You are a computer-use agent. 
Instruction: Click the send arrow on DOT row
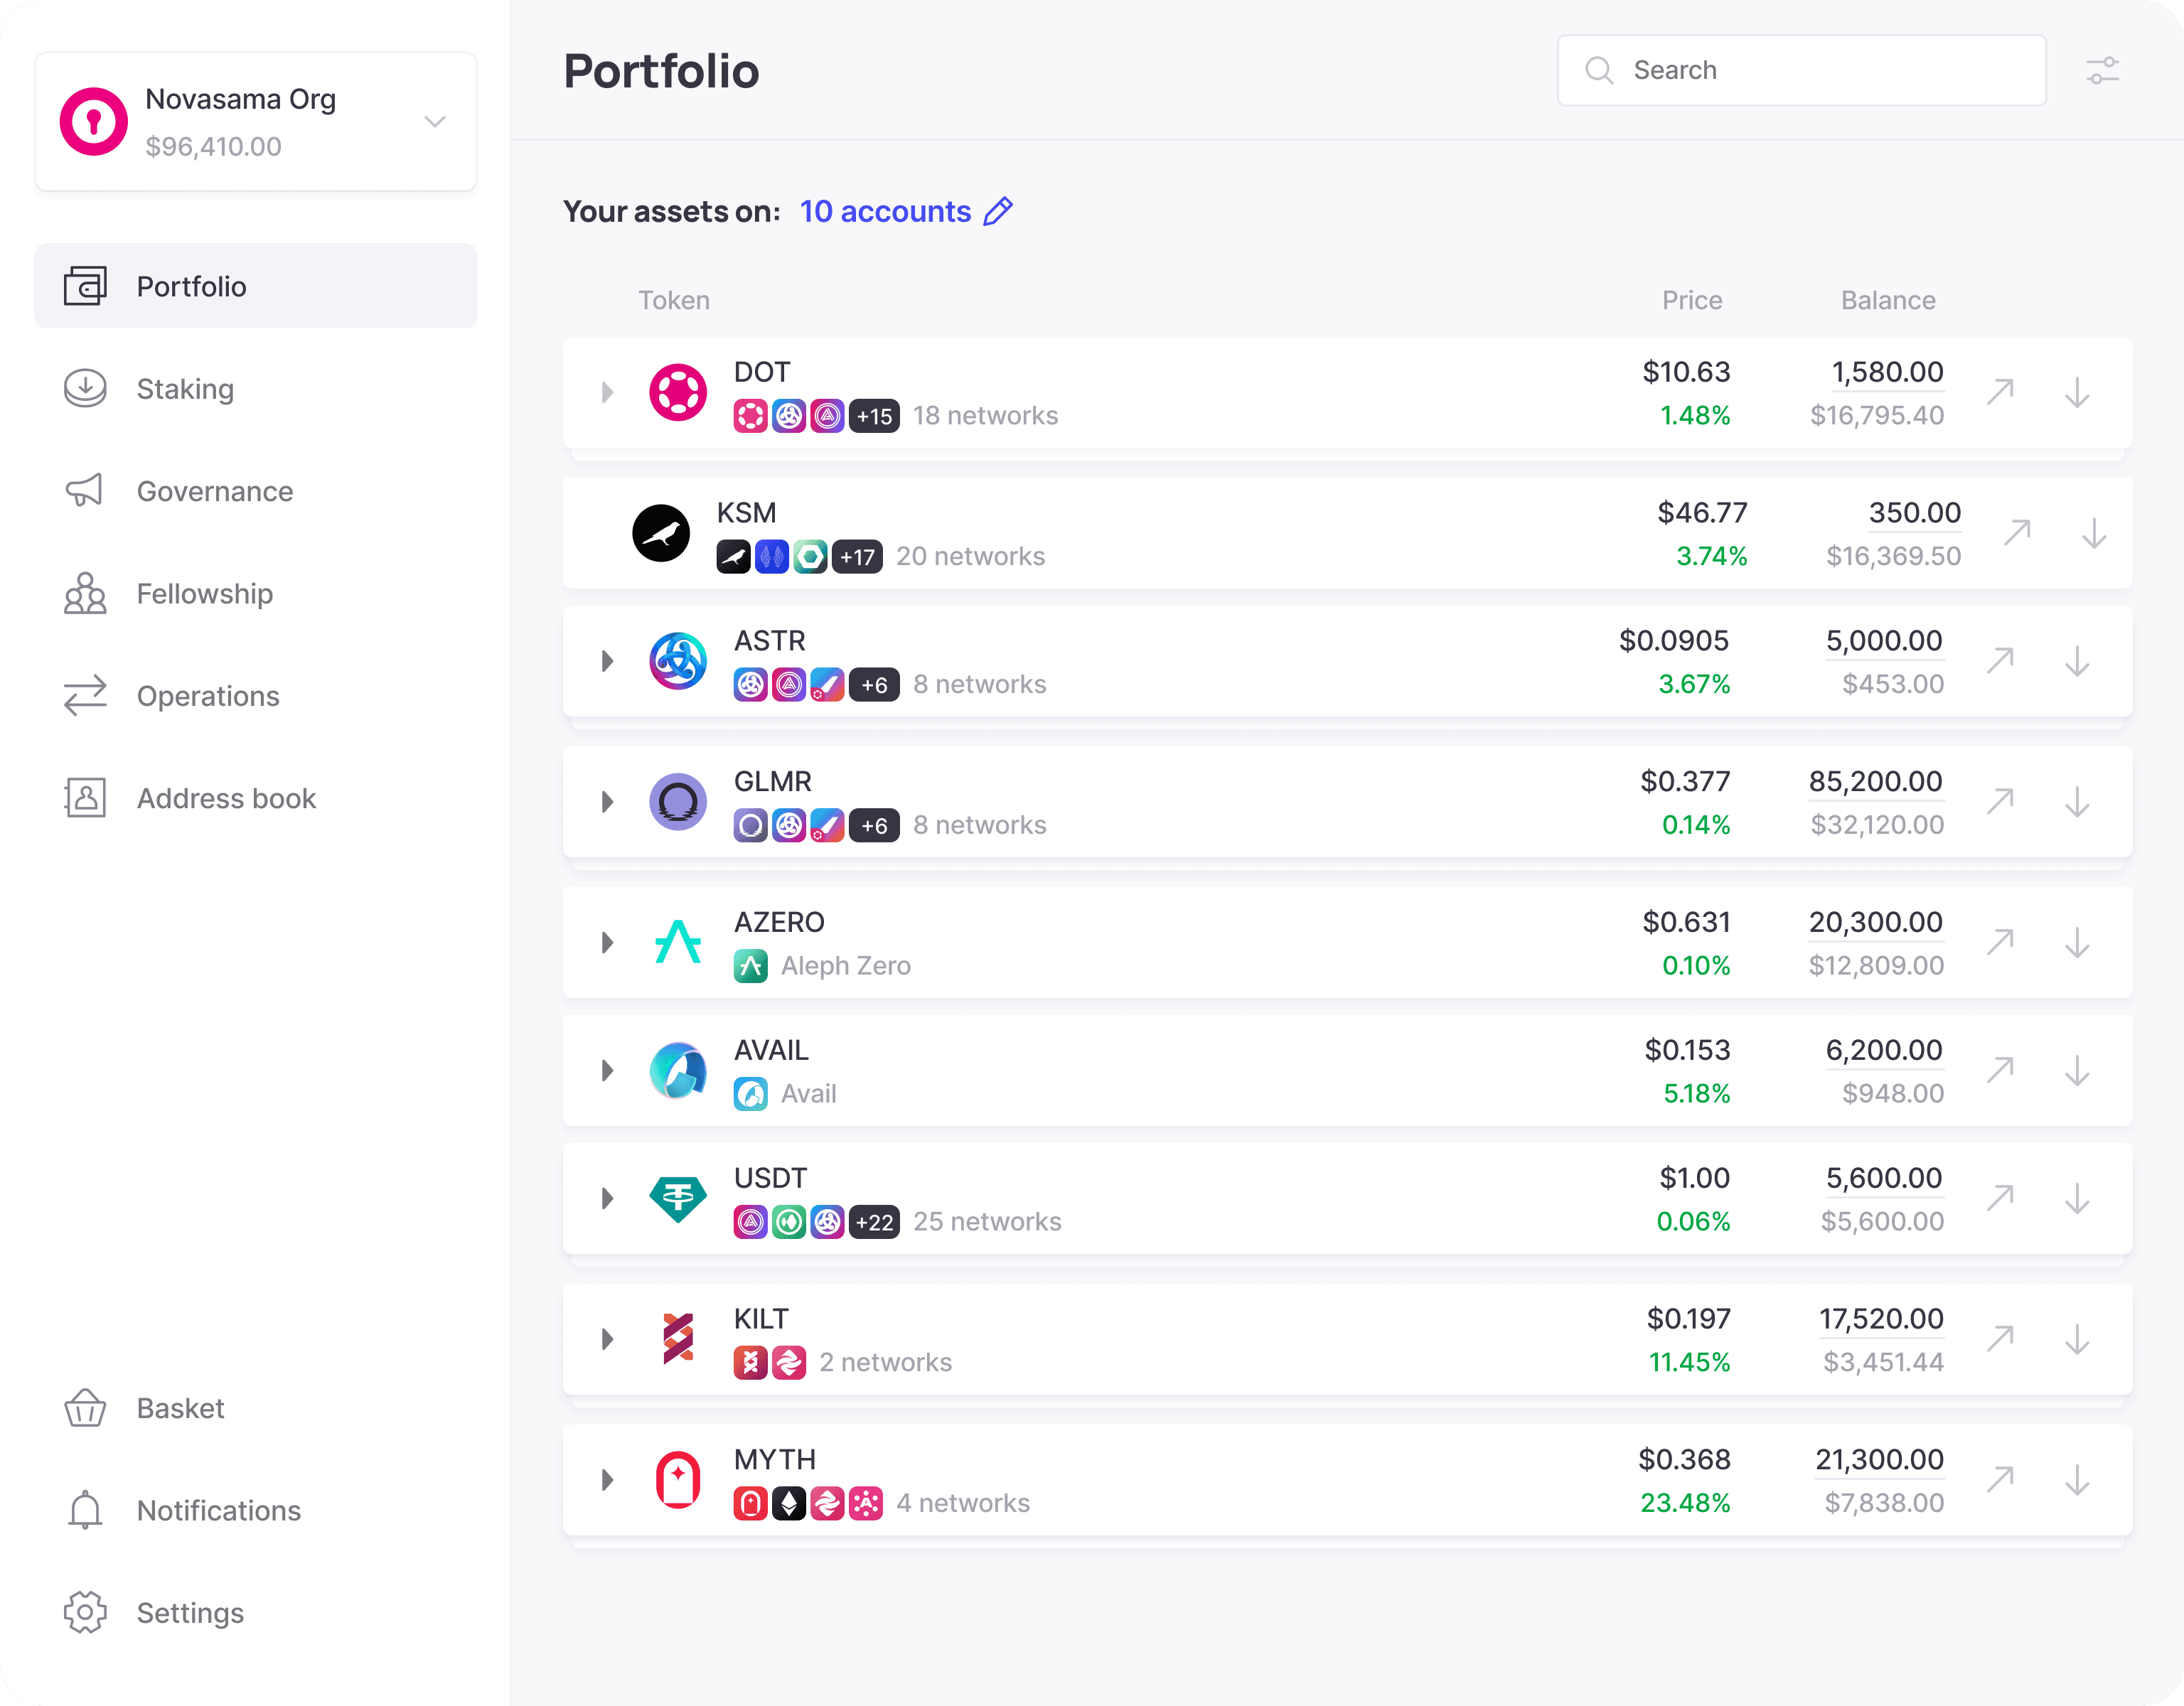click(x=2000, y=392)
